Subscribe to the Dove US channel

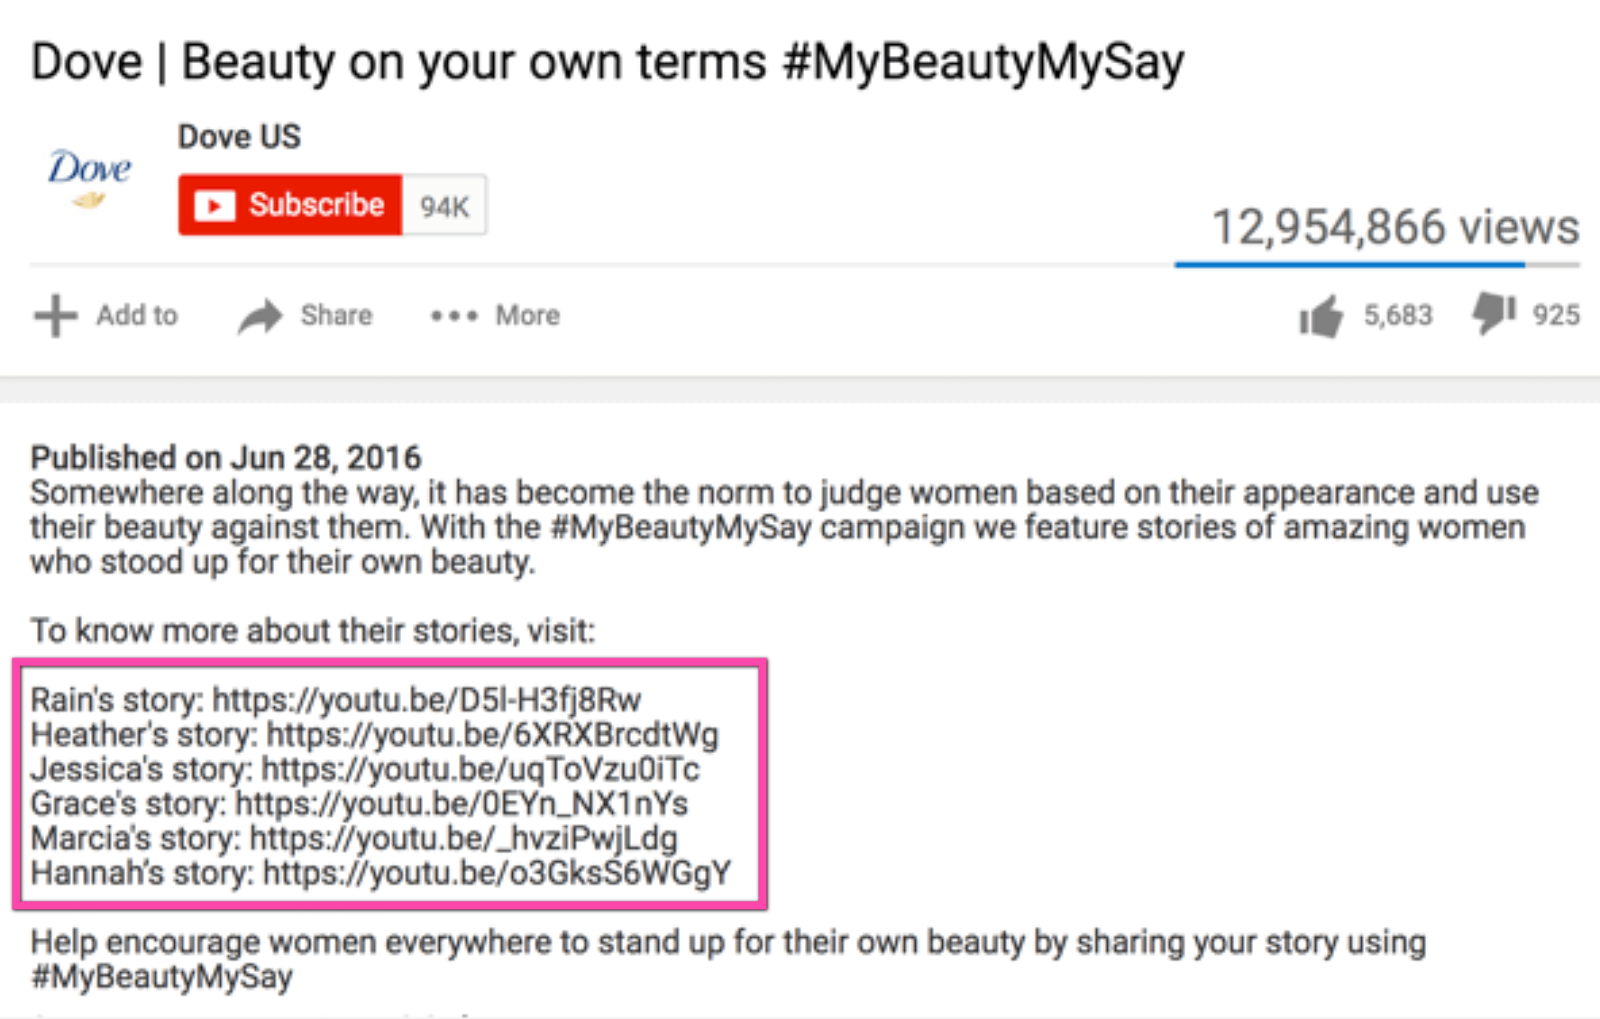[x=290, y=205]
